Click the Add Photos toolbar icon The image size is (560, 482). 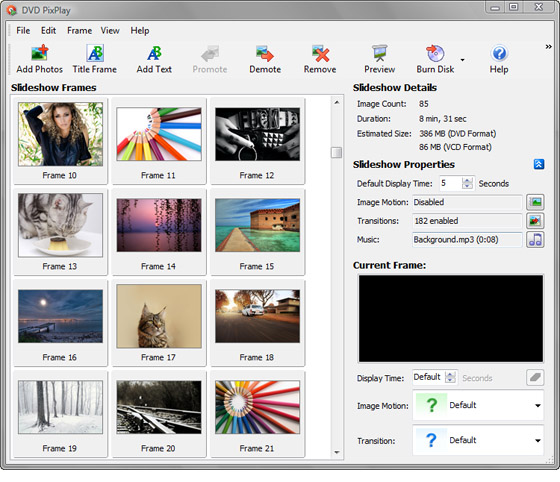(39, 59)
